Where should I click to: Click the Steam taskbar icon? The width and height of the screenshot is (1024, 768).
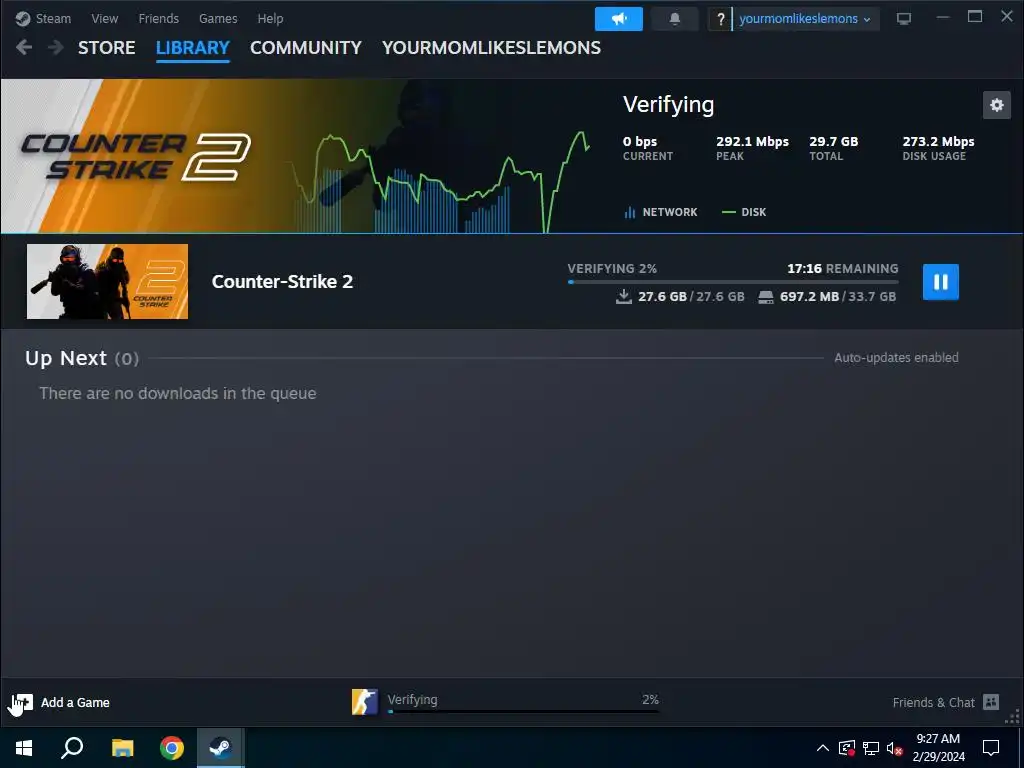pos(221,748)
